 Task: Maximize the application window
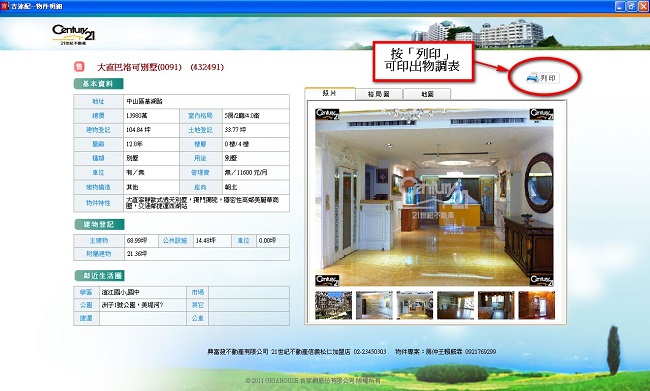tap(631, 6)
